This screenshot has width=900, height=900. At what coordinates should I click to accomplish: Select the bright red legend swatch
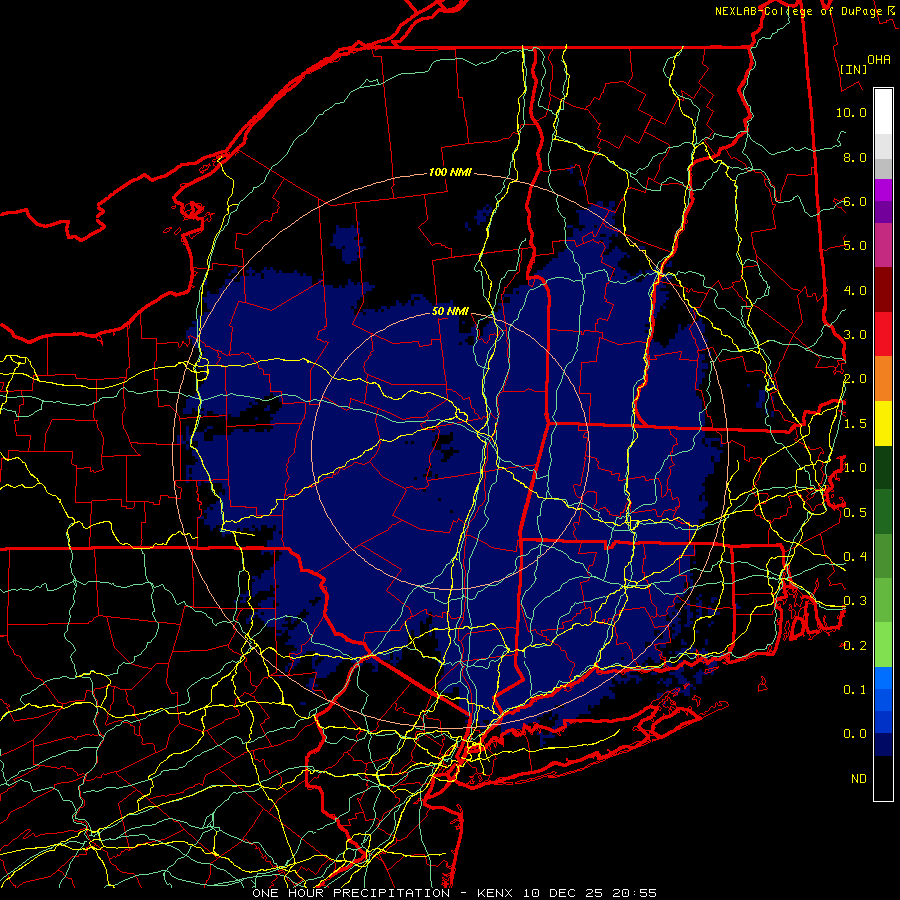pyautogui.click(x=883, y=334)
